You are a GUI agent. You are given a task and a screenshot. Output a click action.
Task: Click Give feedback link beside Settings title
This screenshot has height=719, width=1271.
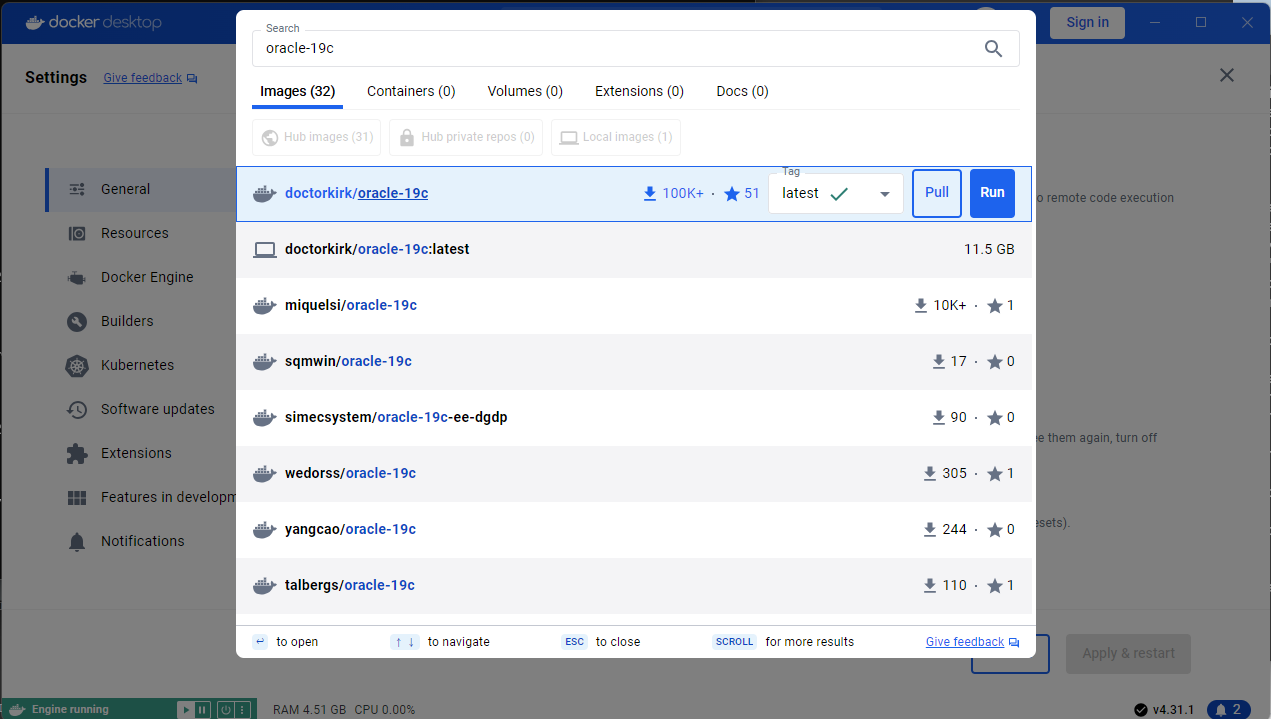point(143,77)
